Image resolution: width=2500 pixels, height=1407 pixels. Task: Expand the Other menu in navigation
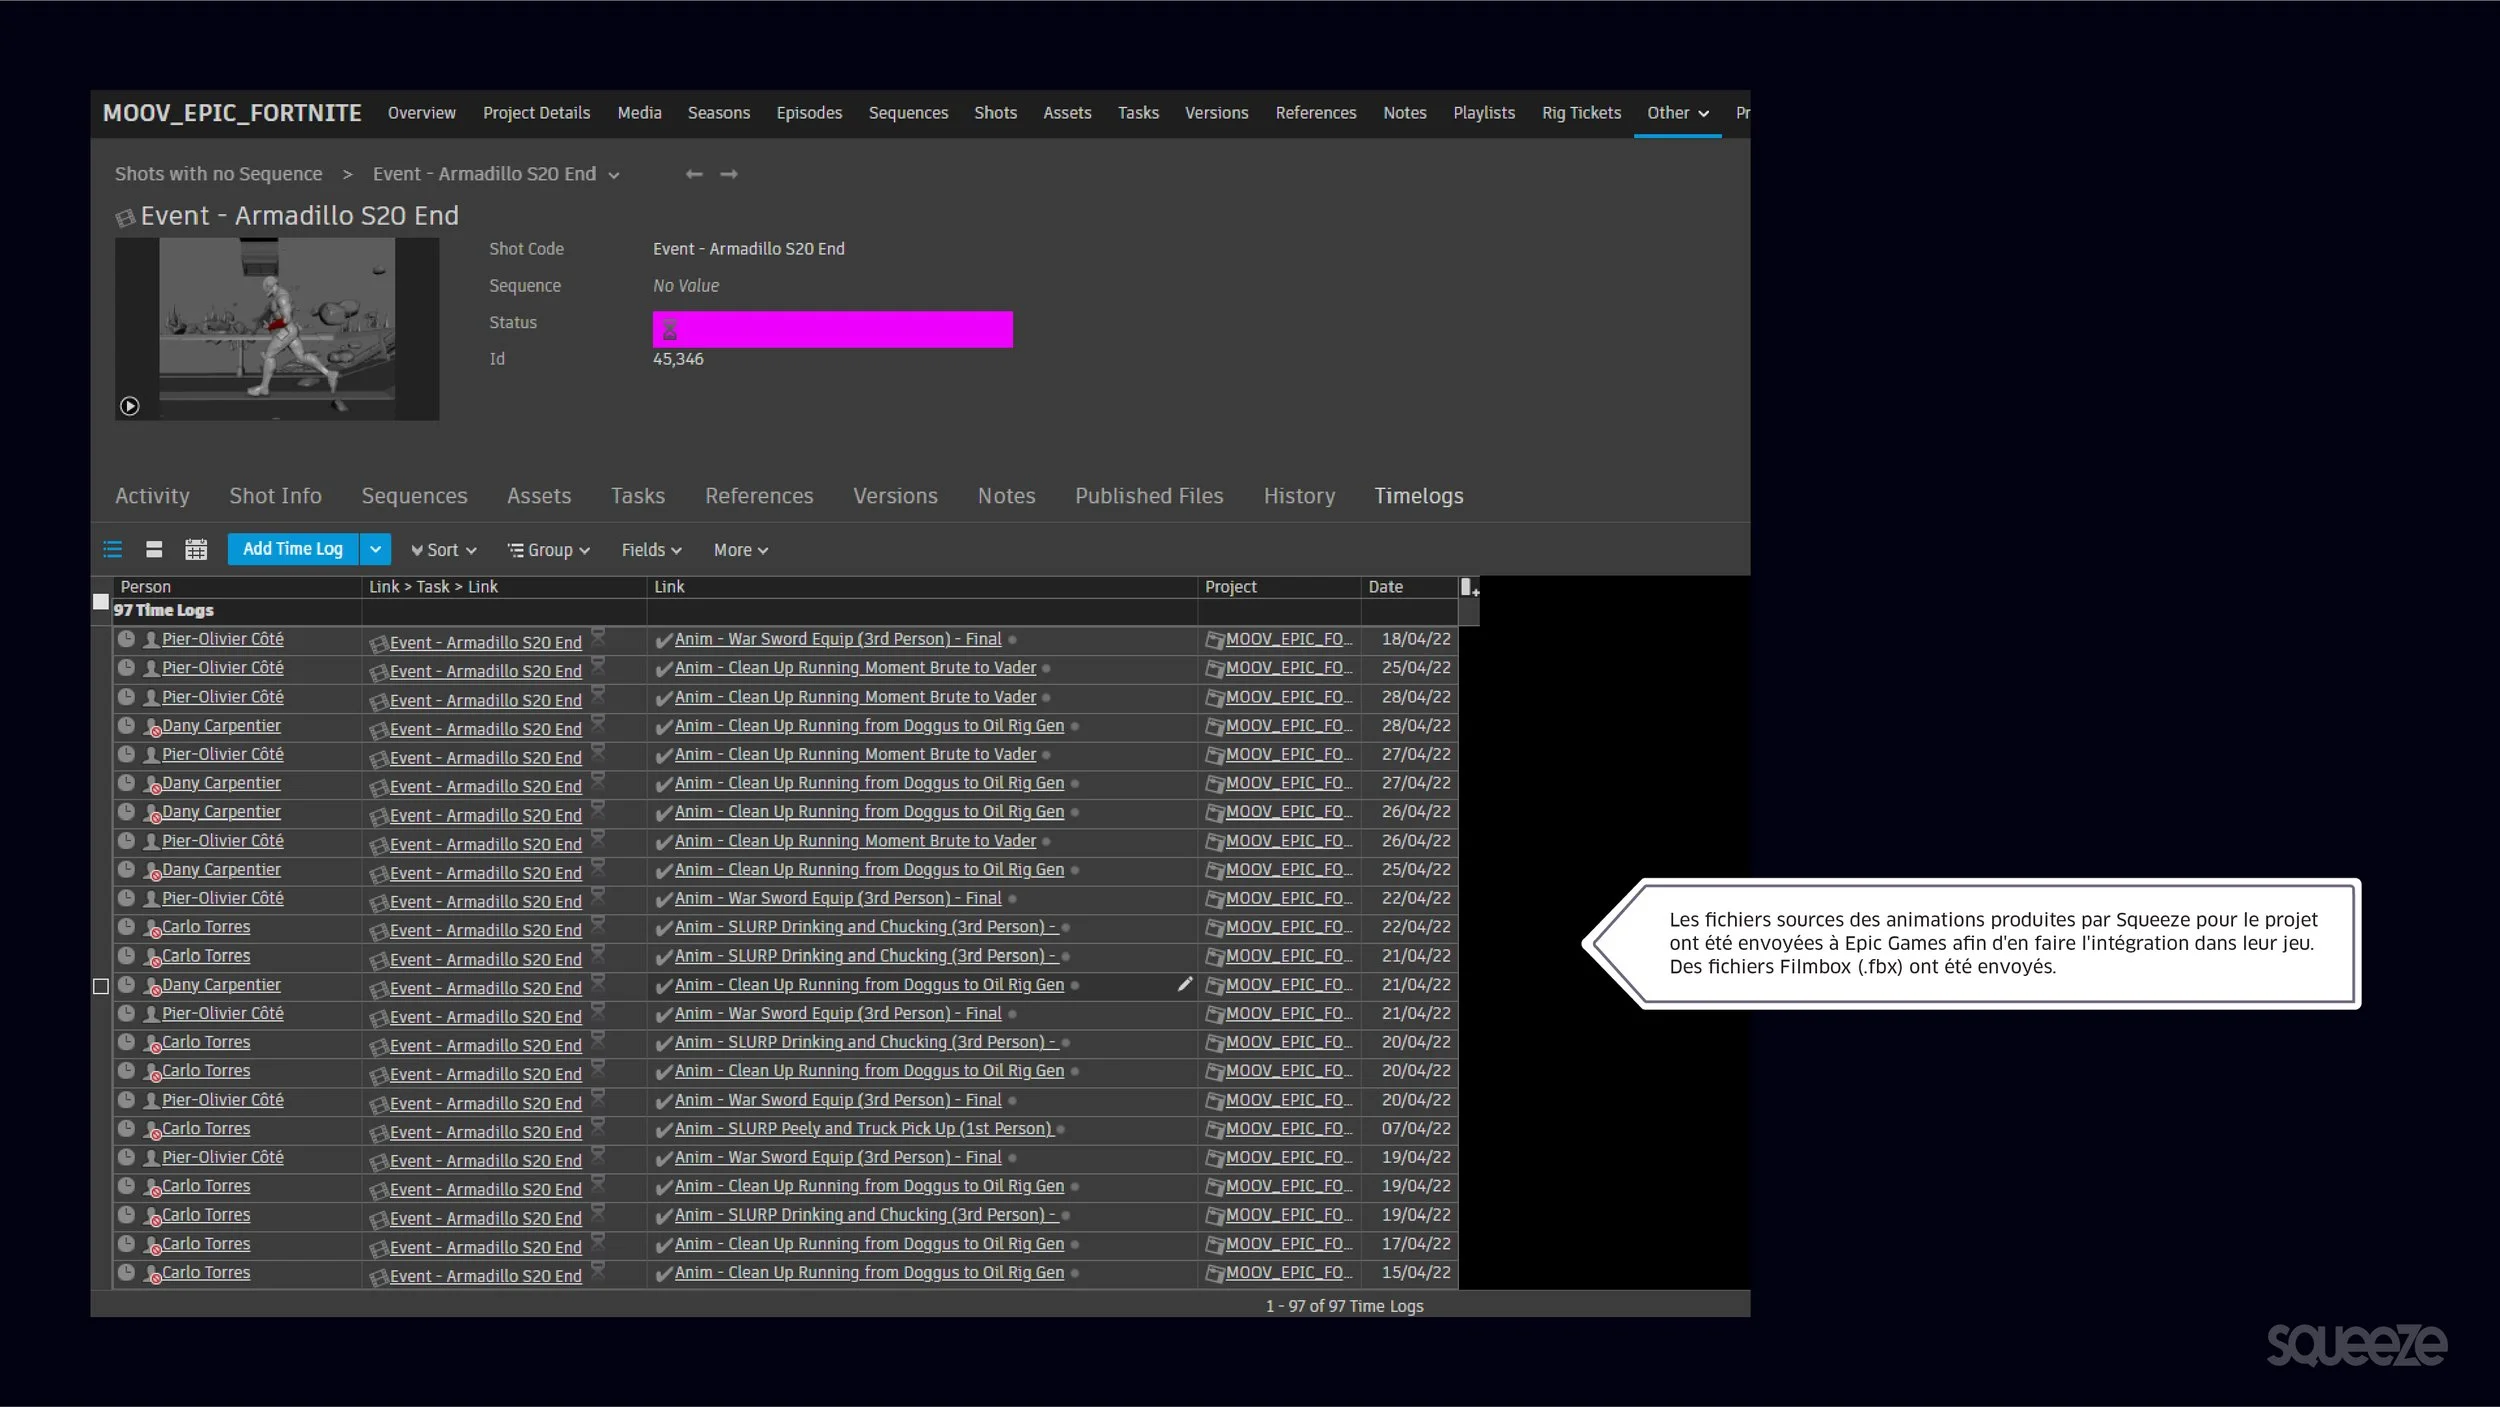pos(1677,113)
